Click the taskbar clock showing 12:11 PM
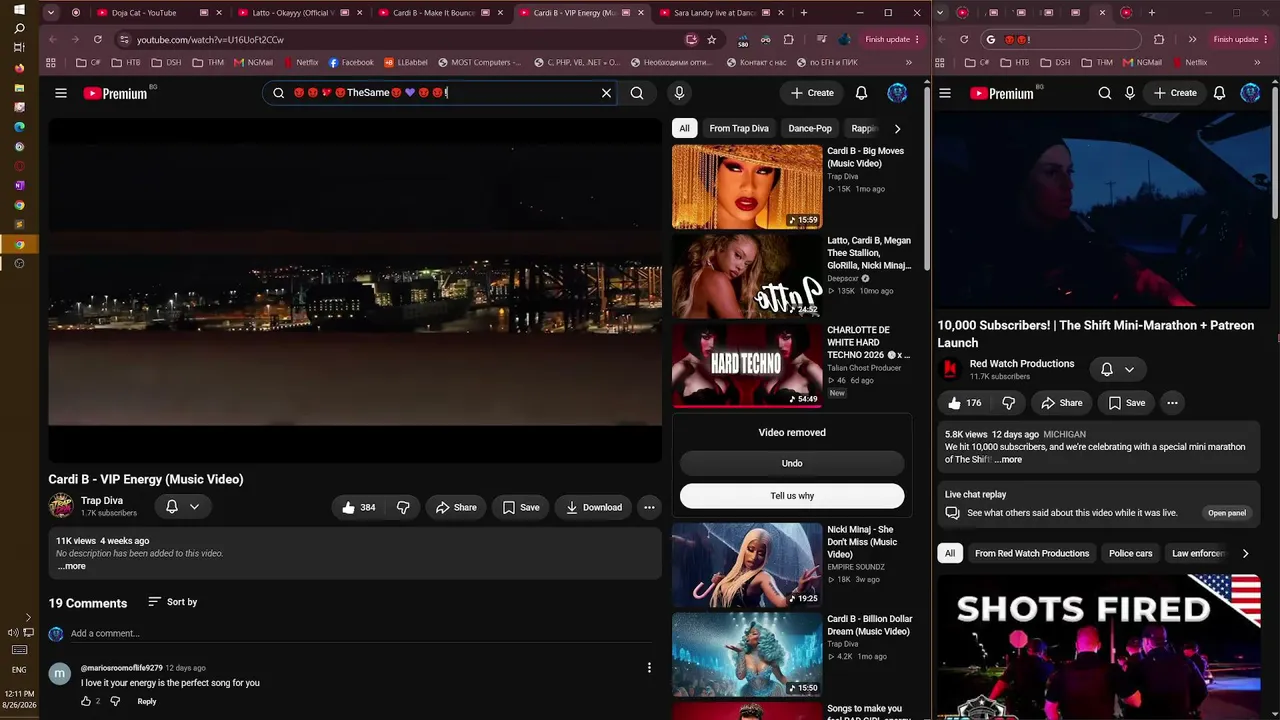Image resolution: width=1280 pixels, height=720 pixels. tap(19, 694)
